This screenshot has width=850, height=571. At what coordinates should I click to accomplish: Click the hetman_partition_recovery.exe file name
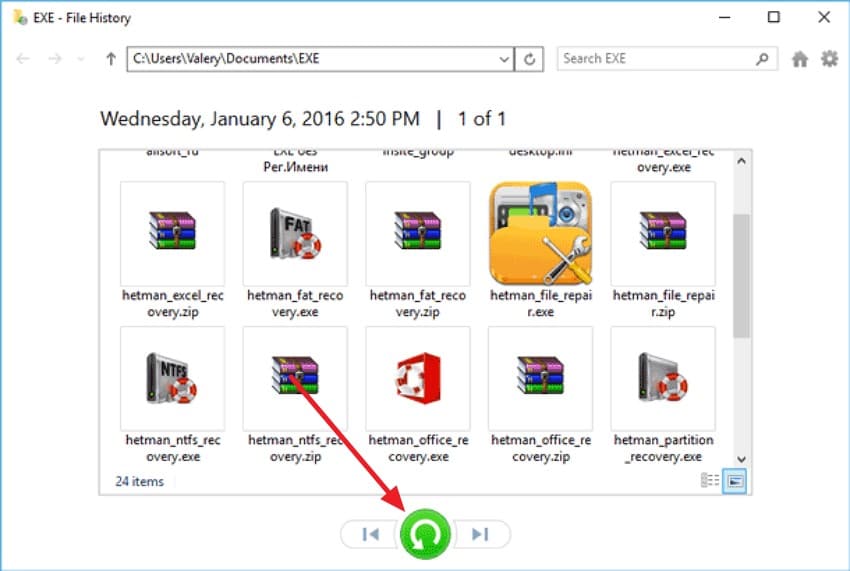tap(663, 448)
